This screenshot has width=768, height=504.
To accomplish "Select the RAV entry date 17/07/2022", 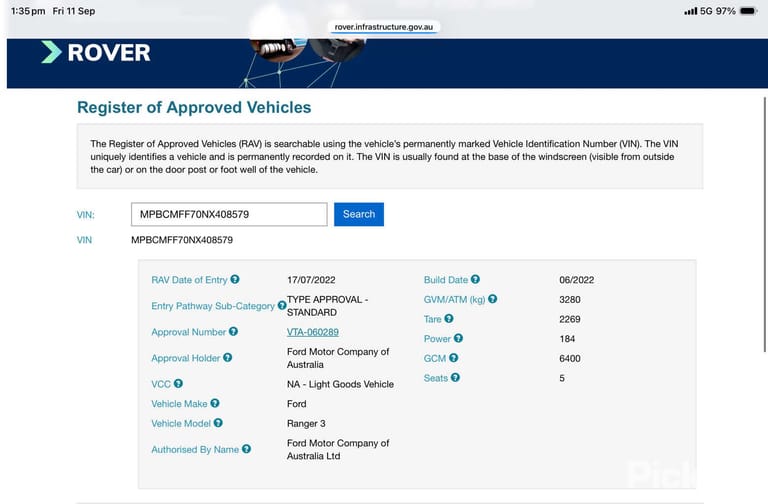I will point(311,280).
